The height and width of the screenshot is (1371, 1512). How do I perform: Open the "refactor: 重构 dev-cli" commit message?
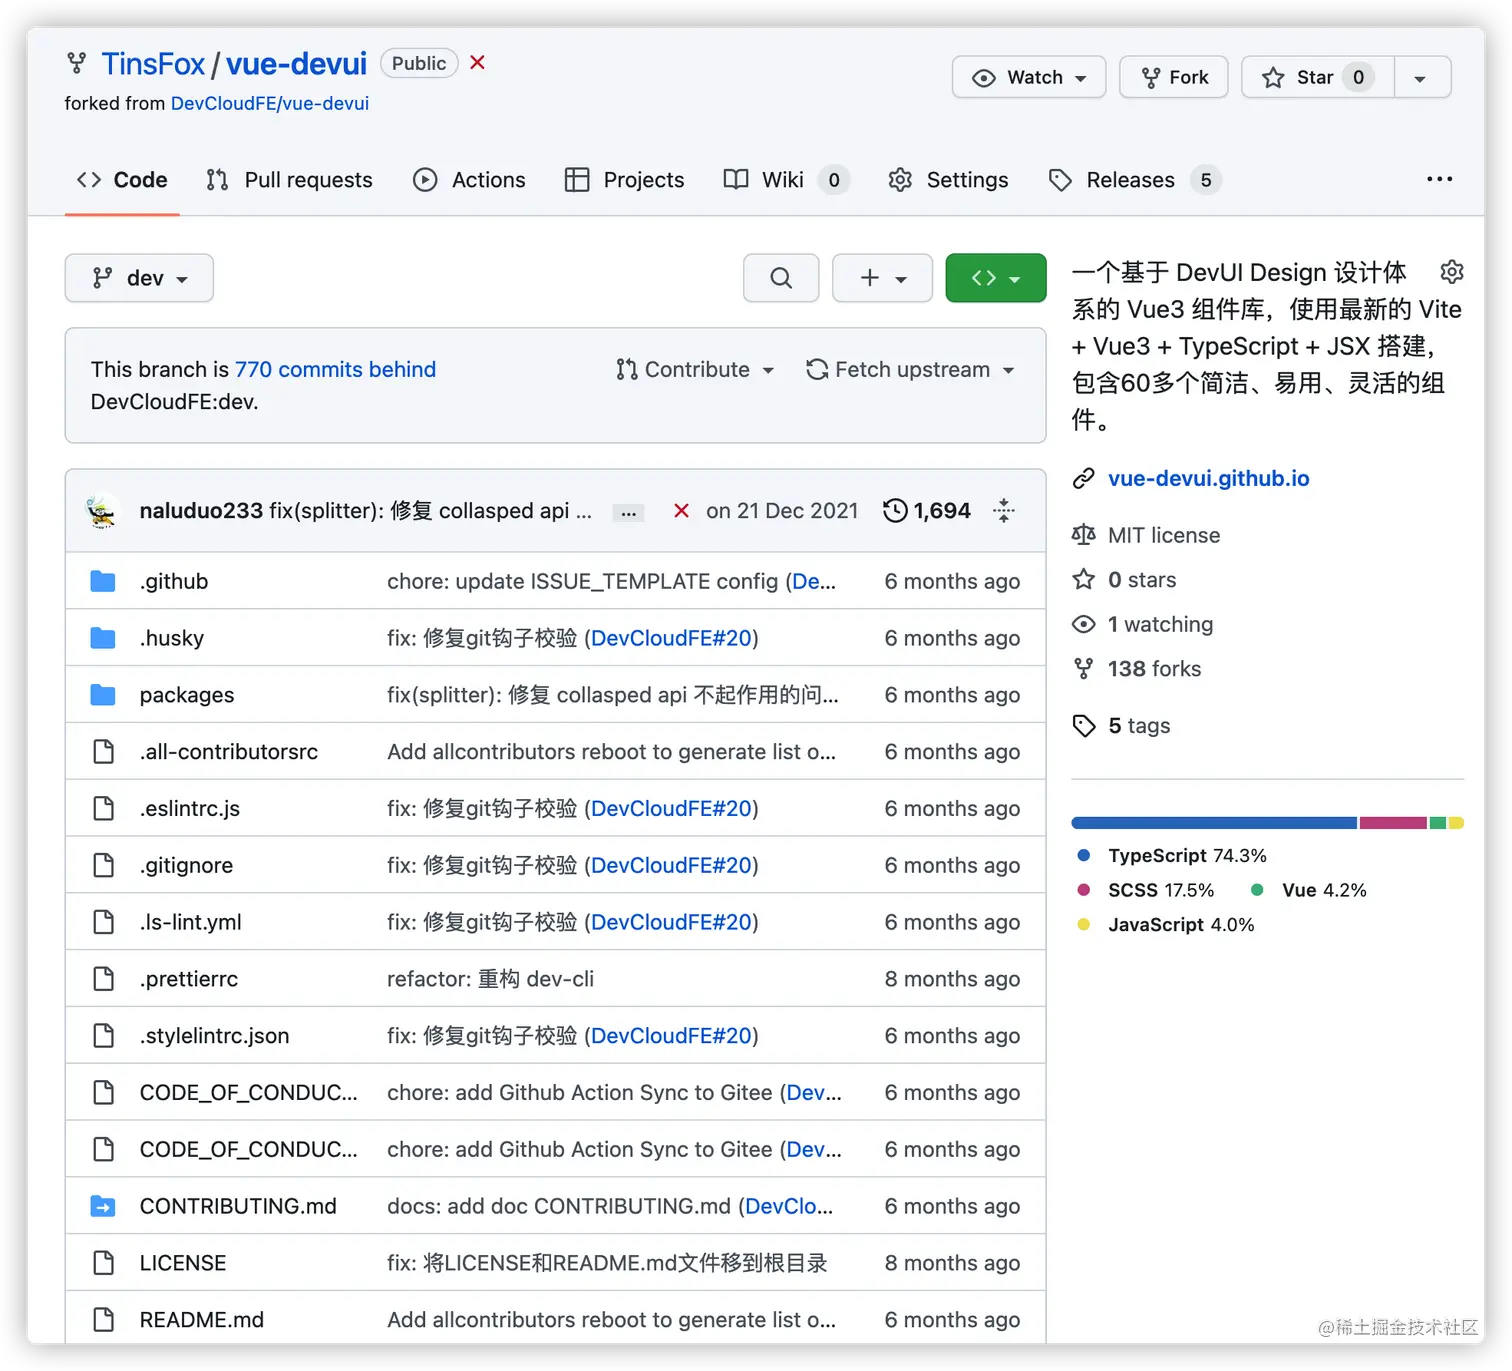point(490,979)
